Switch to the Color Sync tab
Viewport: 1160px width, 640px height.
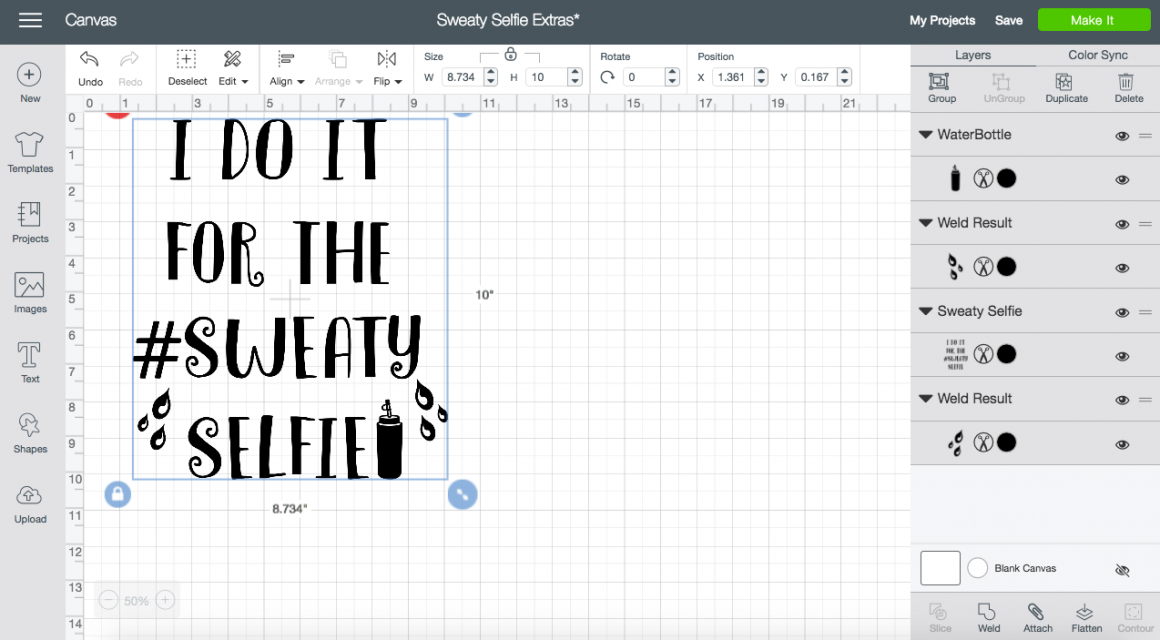pos(1097,55)
